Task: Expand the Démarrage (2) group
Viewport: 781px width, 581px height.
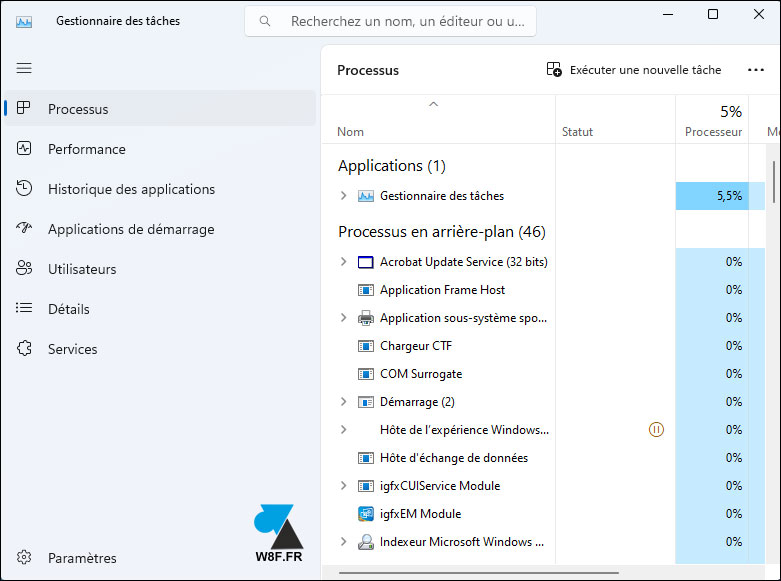Action: coord(343,401)
